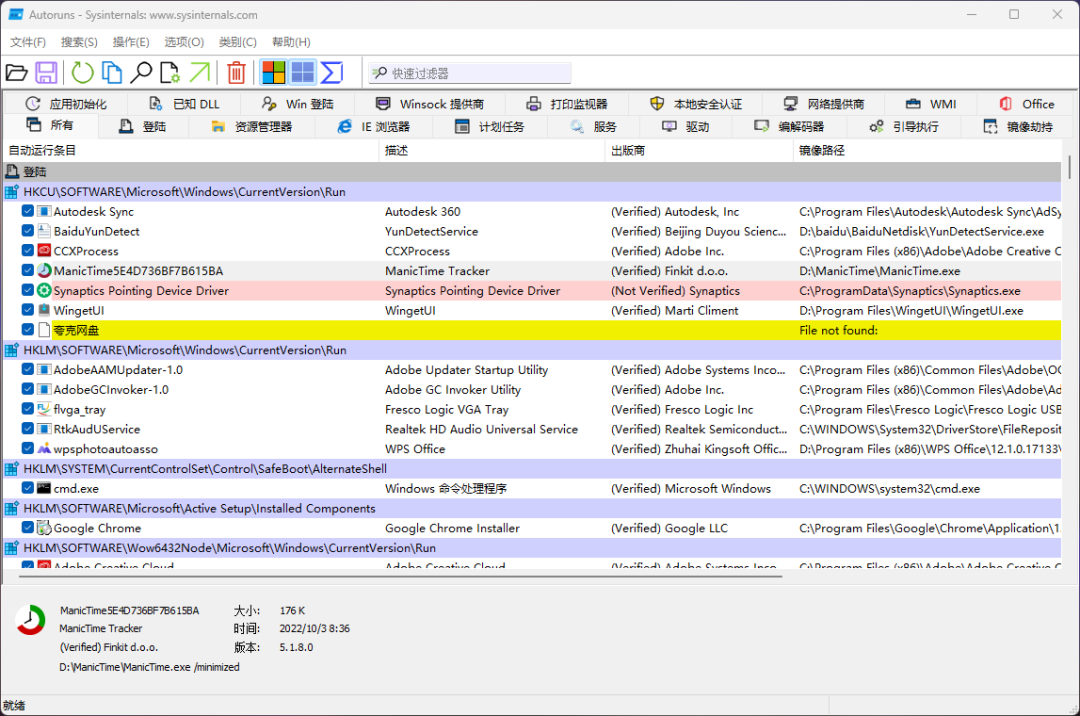The image size is (1080, 716).
Task: Uncheck the Autodesk Sync entry checkbox
Action: pos(28,212)
